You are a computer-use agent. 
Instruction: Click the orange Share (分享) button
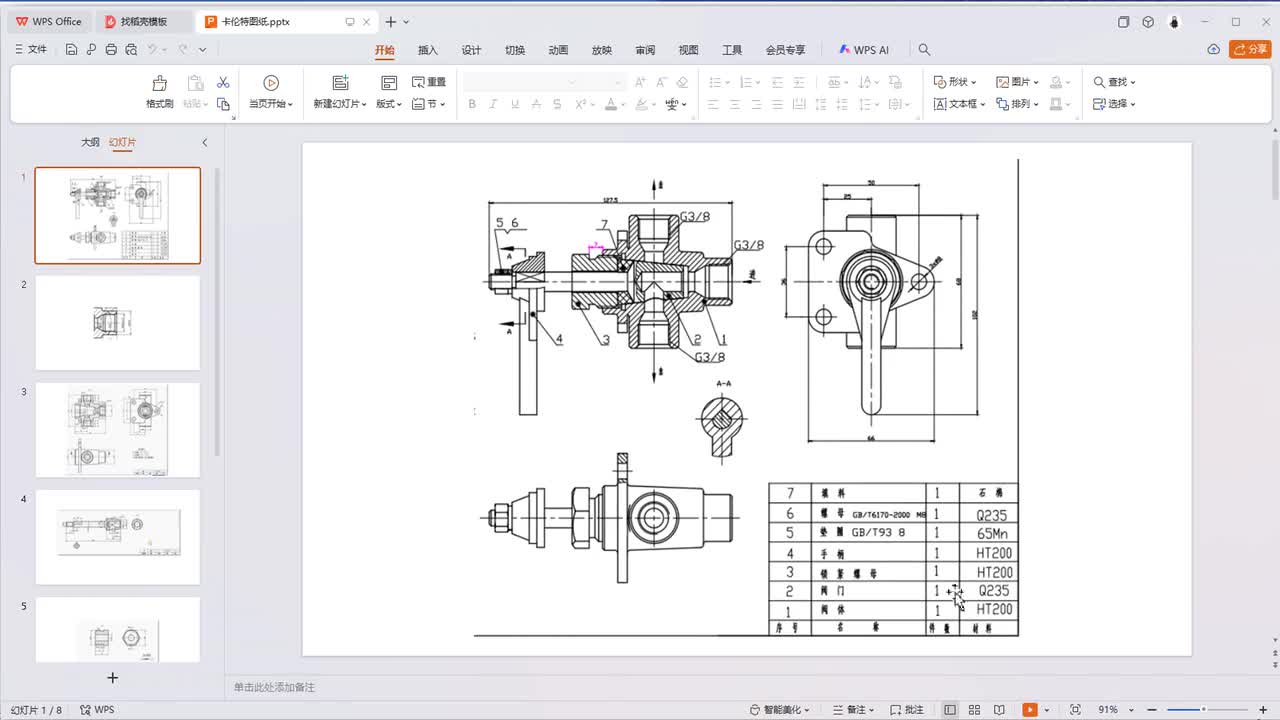(x=1250, y=50)
